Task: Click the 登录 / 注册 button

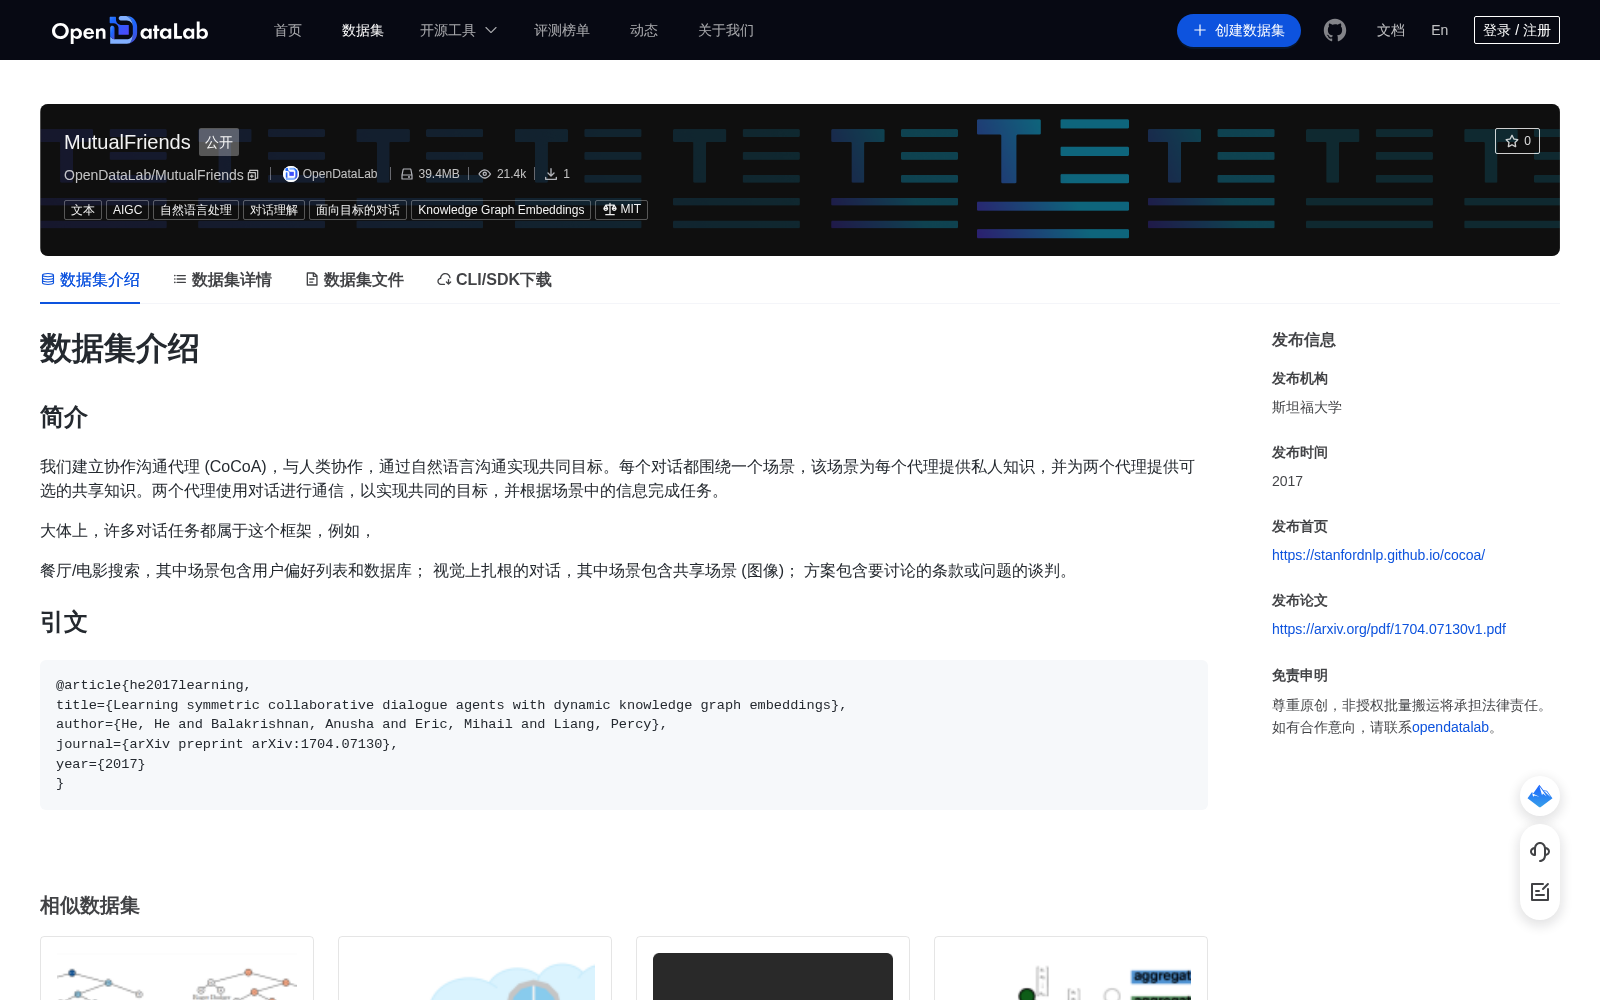Action: [1517, 30]
